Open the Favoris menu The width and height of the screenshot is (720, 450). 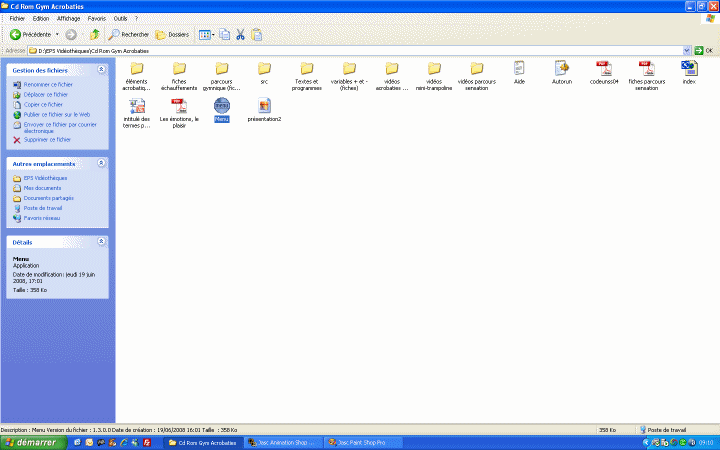[97, 18]
